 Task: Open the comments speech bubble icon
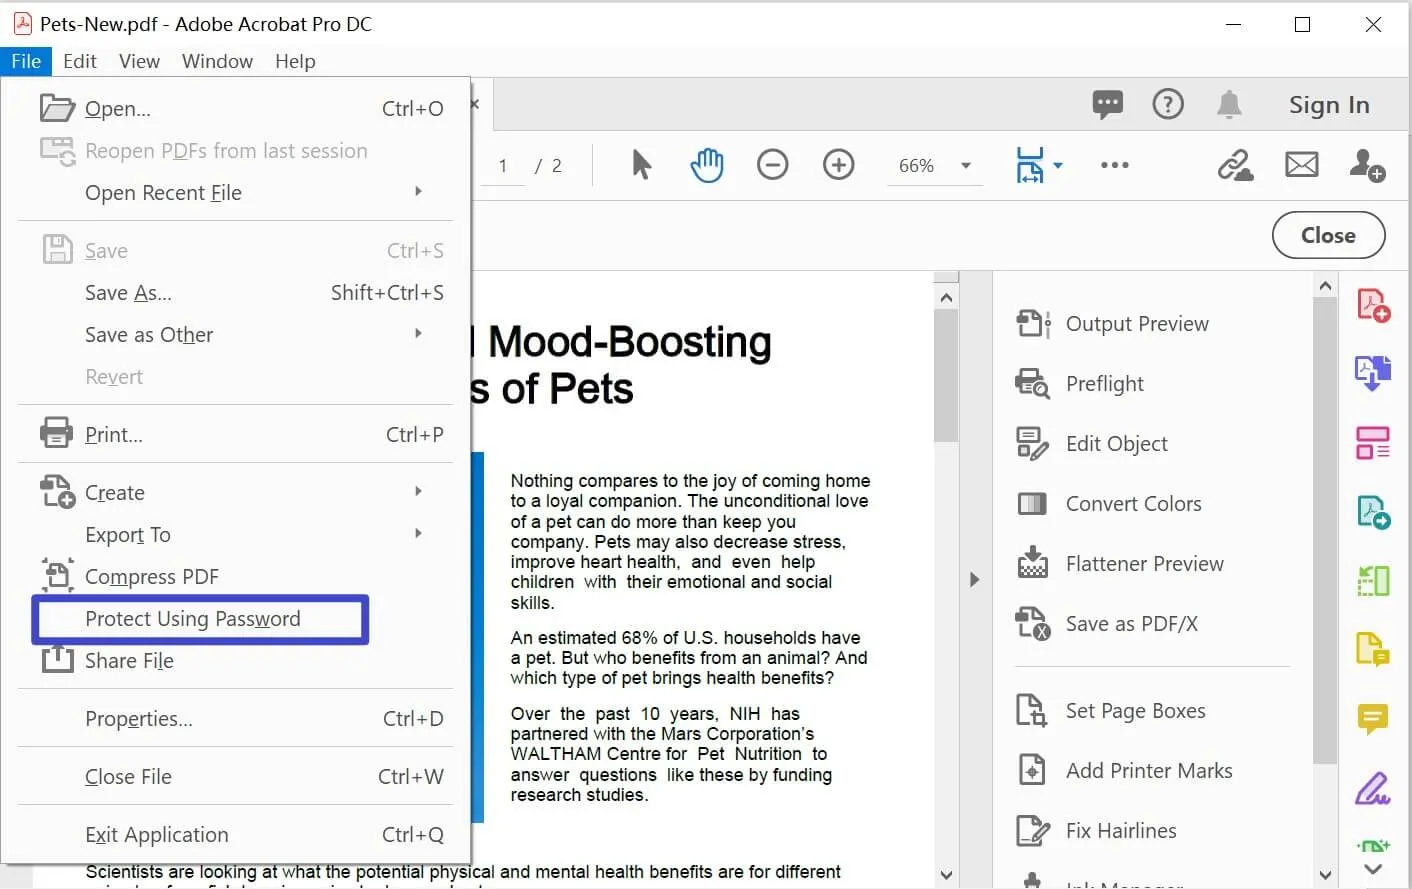[1107, 104]
